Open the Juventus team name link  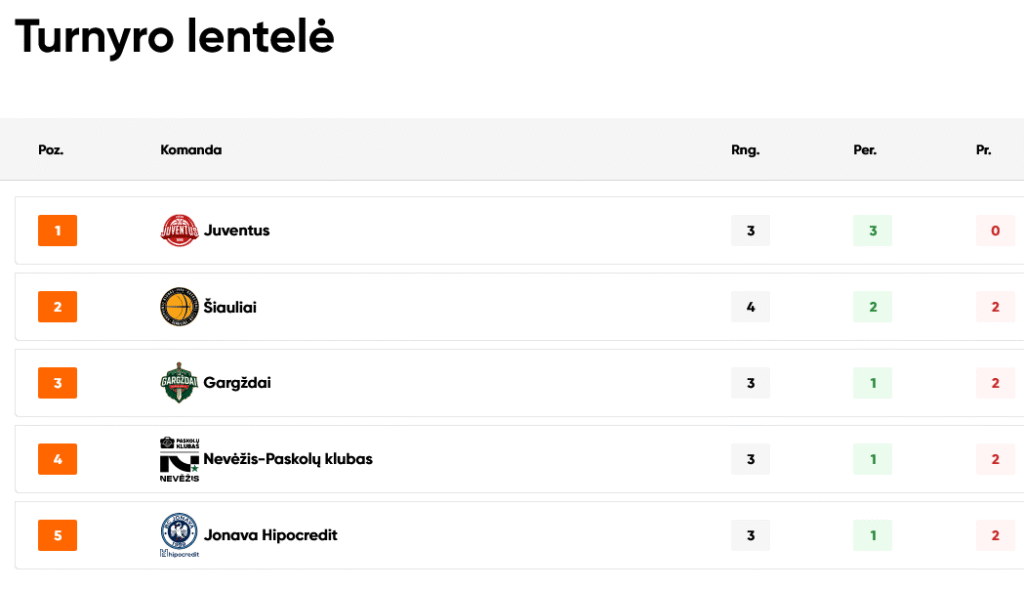coord(237,231)
